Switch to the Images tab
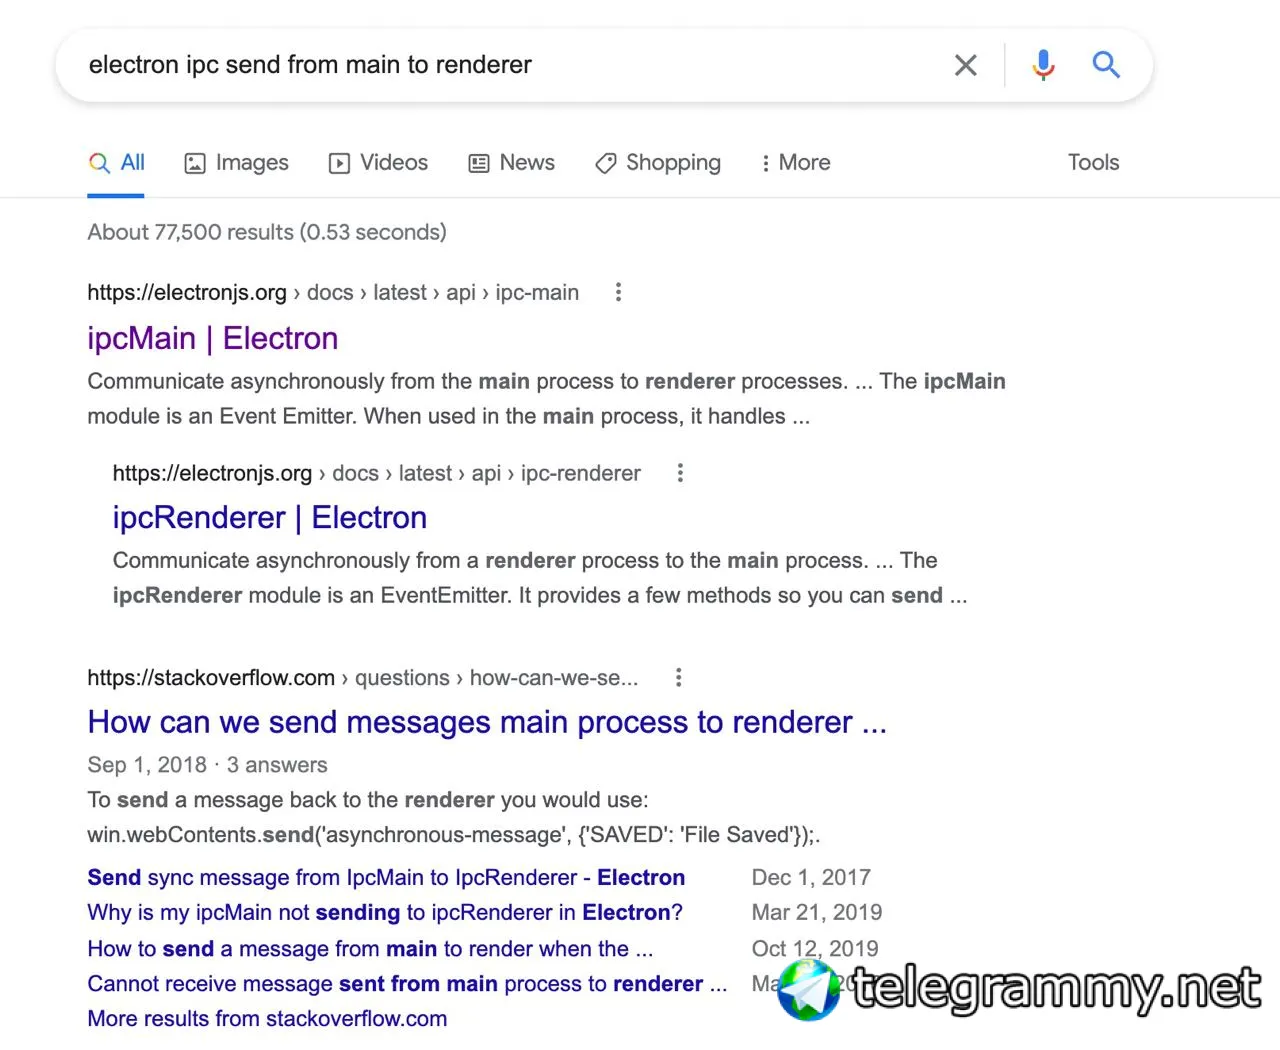Image resolution: width=1280 pixels, height=1050 pixels. click(x=237, y=163)
